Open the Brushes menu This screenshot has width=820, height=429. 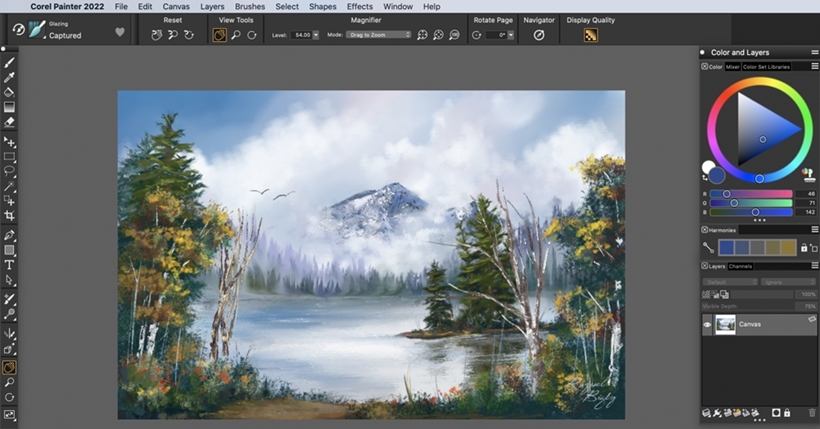[x=249, y=6]
